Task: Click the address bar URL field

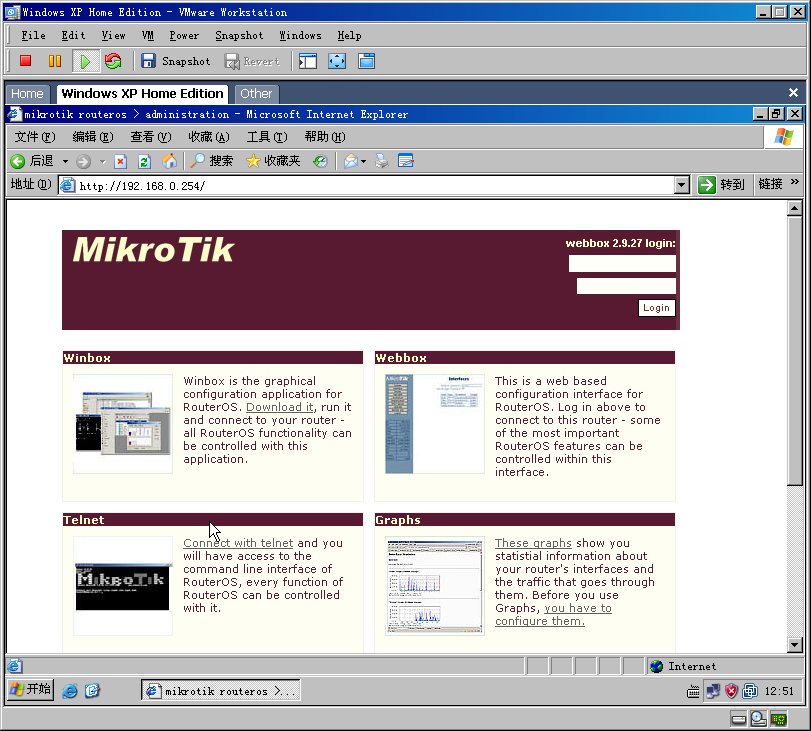Action: pos(367,185)
